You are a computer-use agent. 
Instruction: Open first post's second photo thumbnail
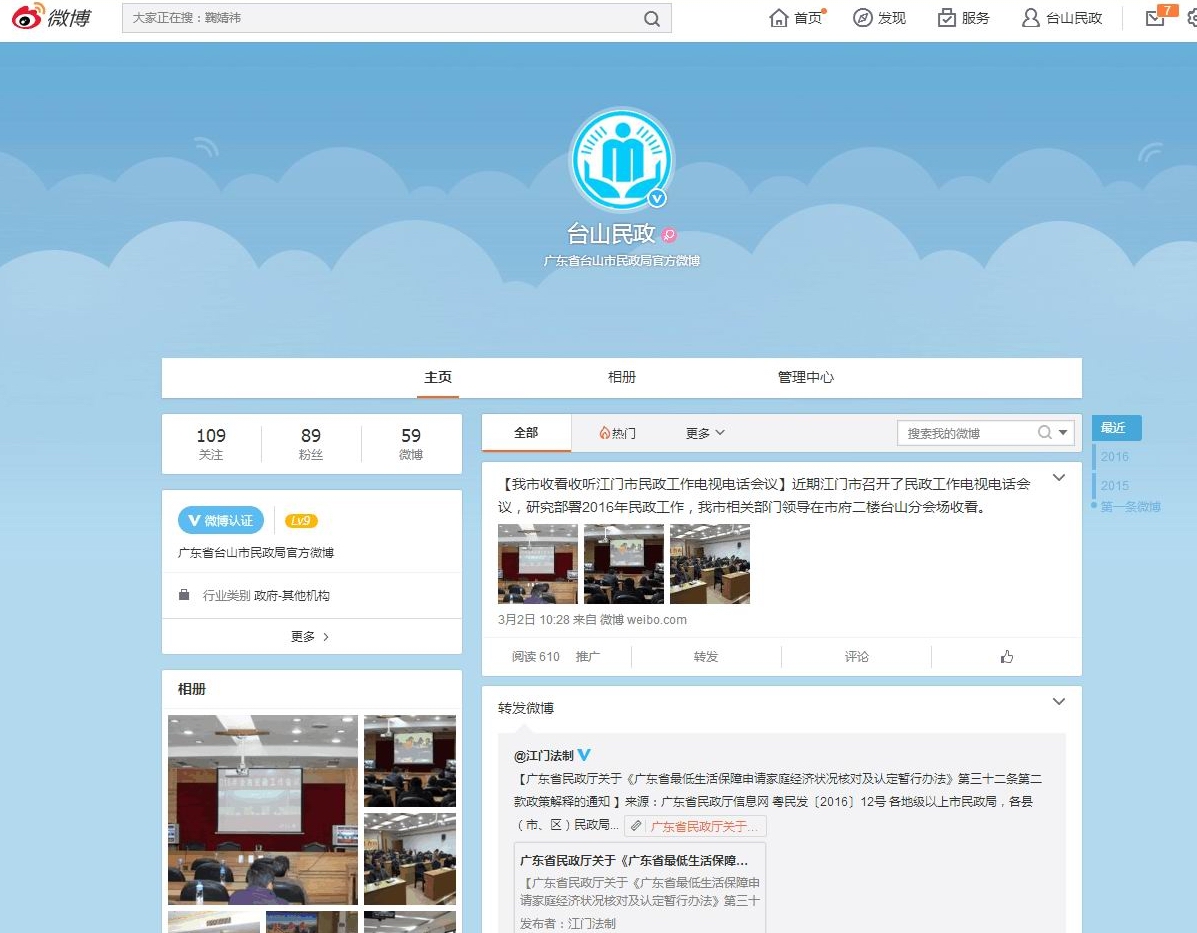click(x=624, y=564)
